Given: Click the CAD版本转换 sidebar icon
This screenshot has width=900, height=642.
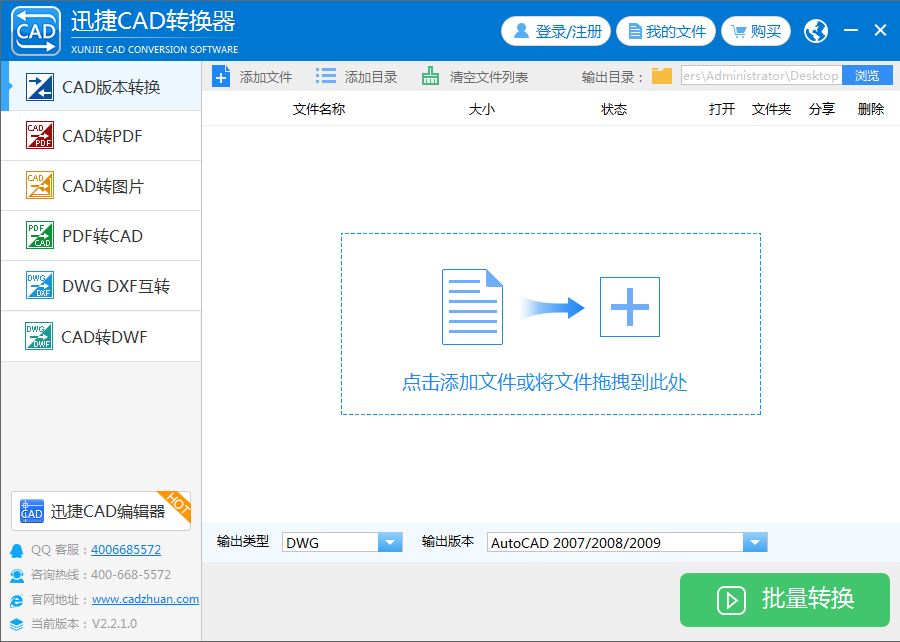Looking at the screenshot, I should tap(40, 87).
